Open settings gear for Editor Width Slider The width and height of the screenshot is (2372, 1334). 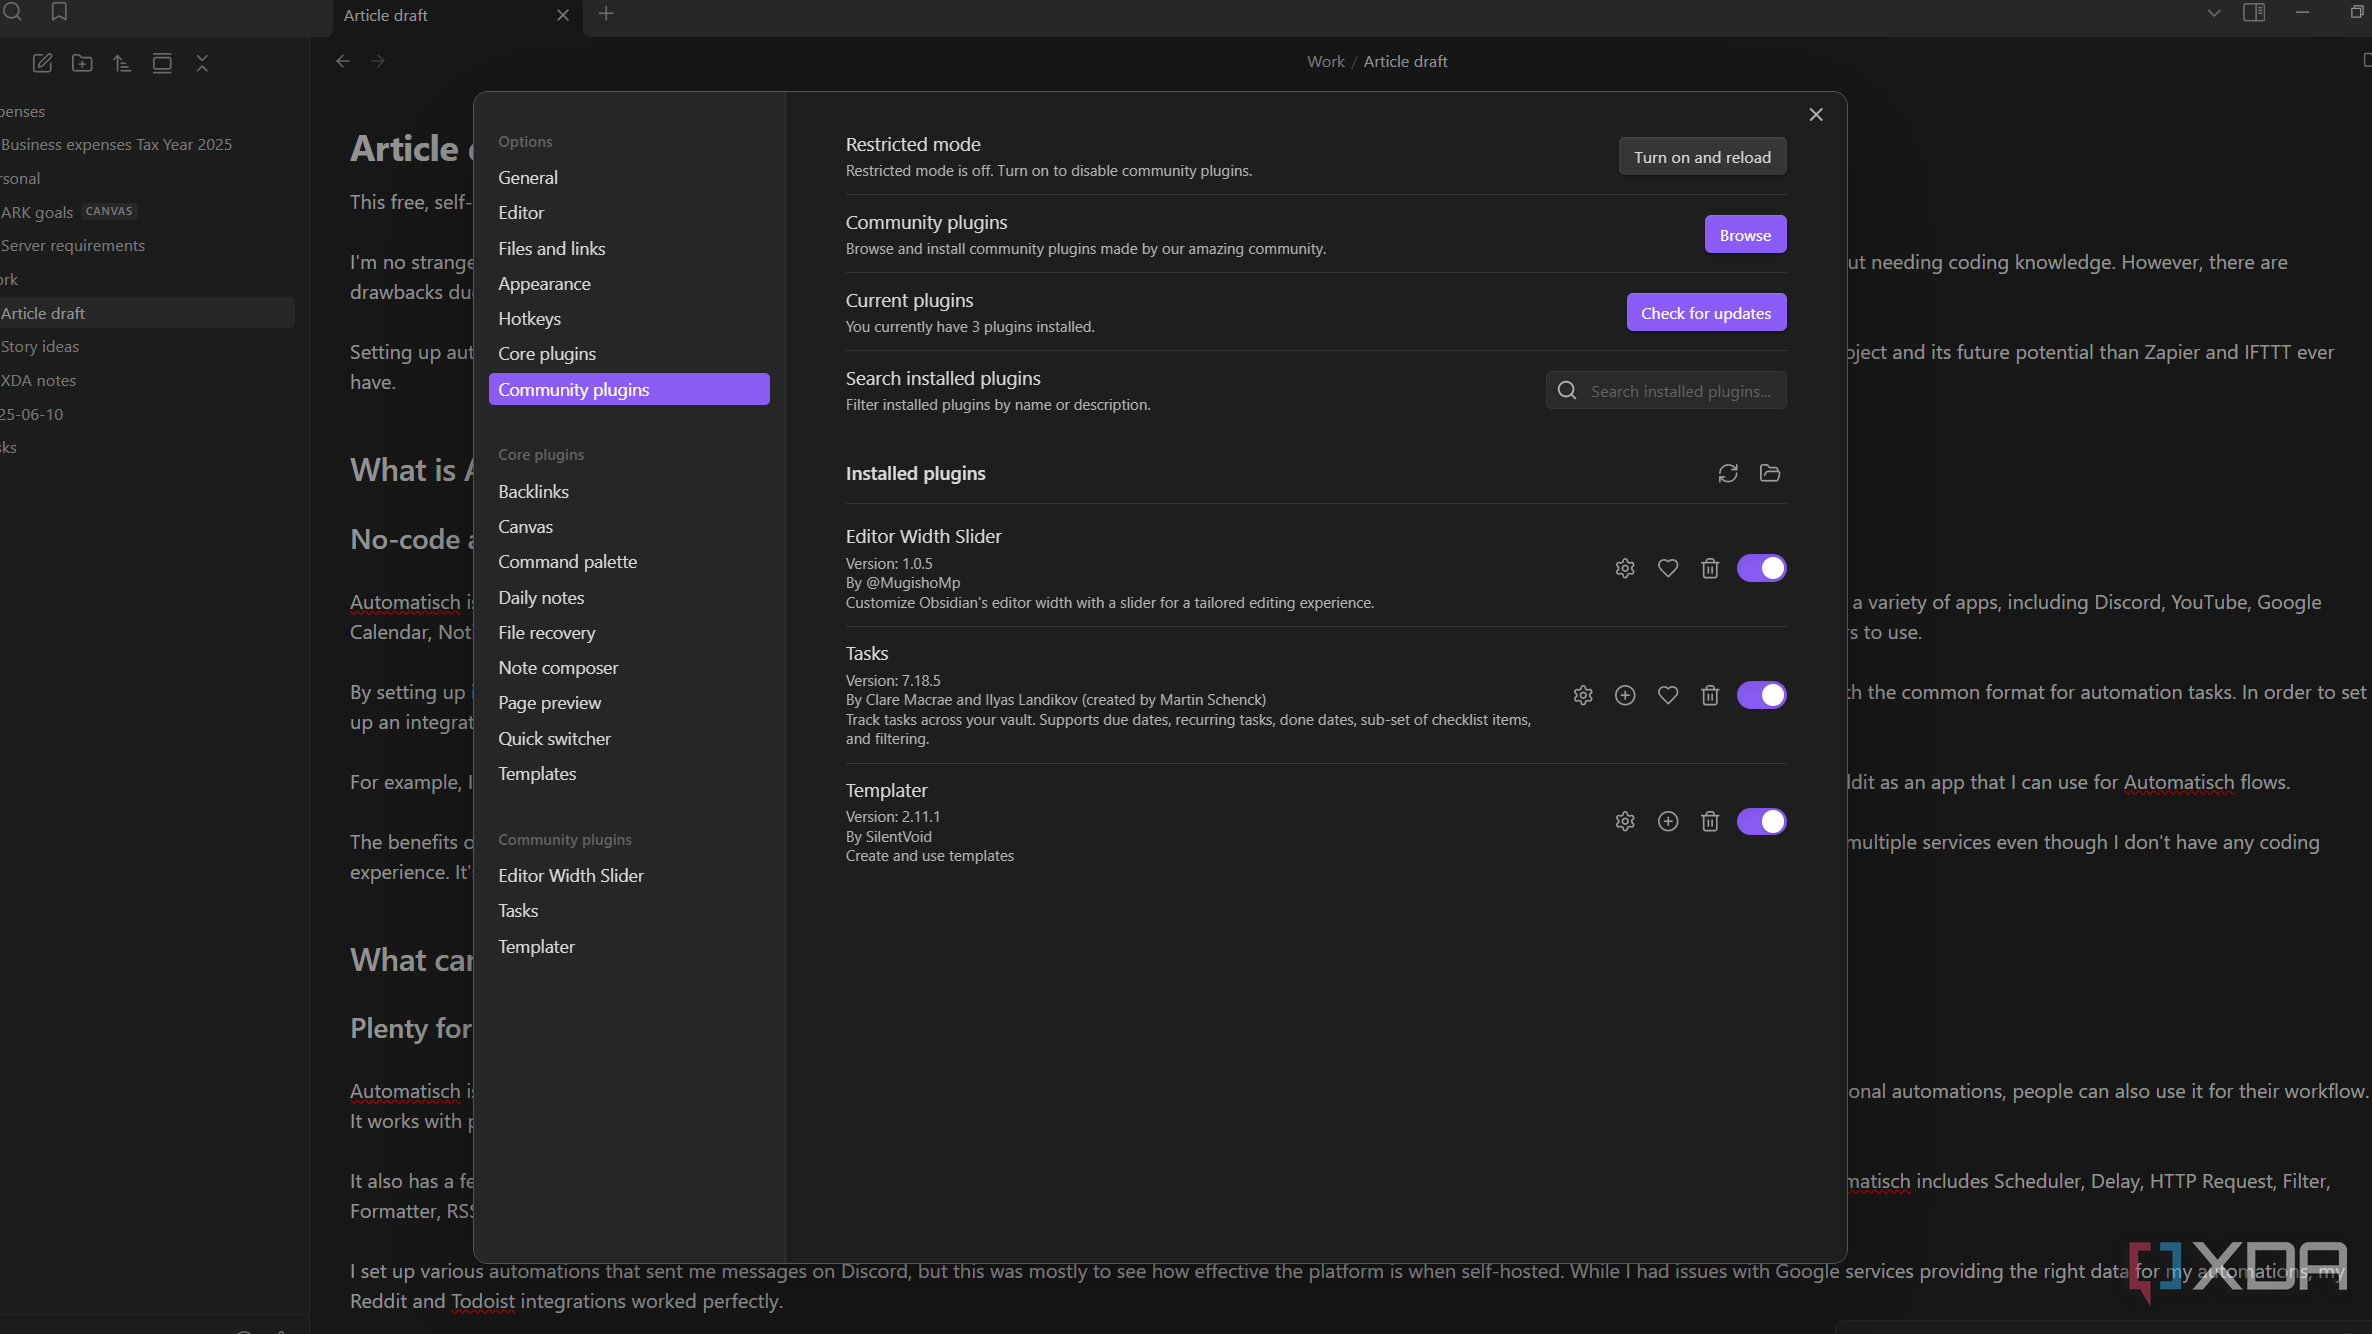tap(1625, 568)
